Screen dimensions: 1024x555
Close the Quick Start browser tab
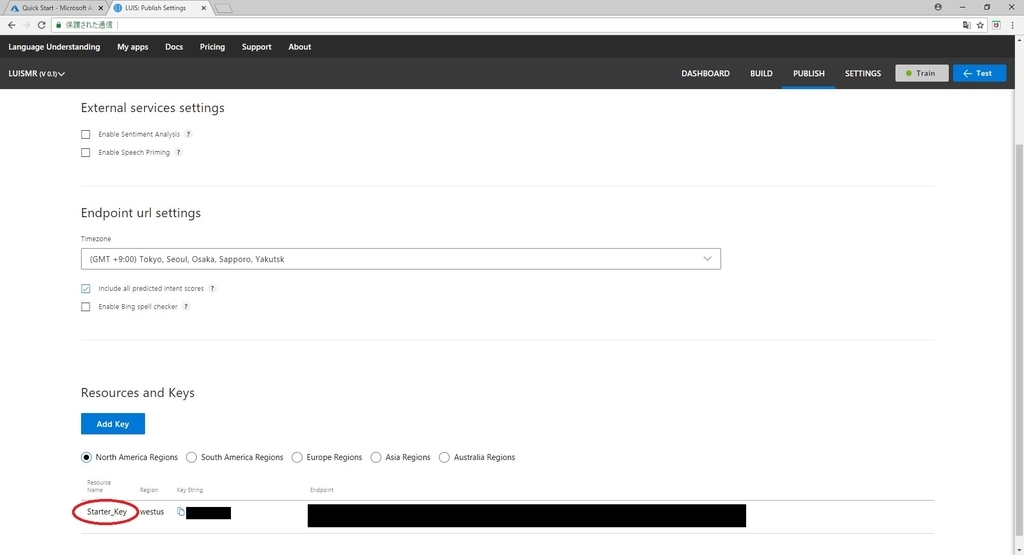(101, 8)
